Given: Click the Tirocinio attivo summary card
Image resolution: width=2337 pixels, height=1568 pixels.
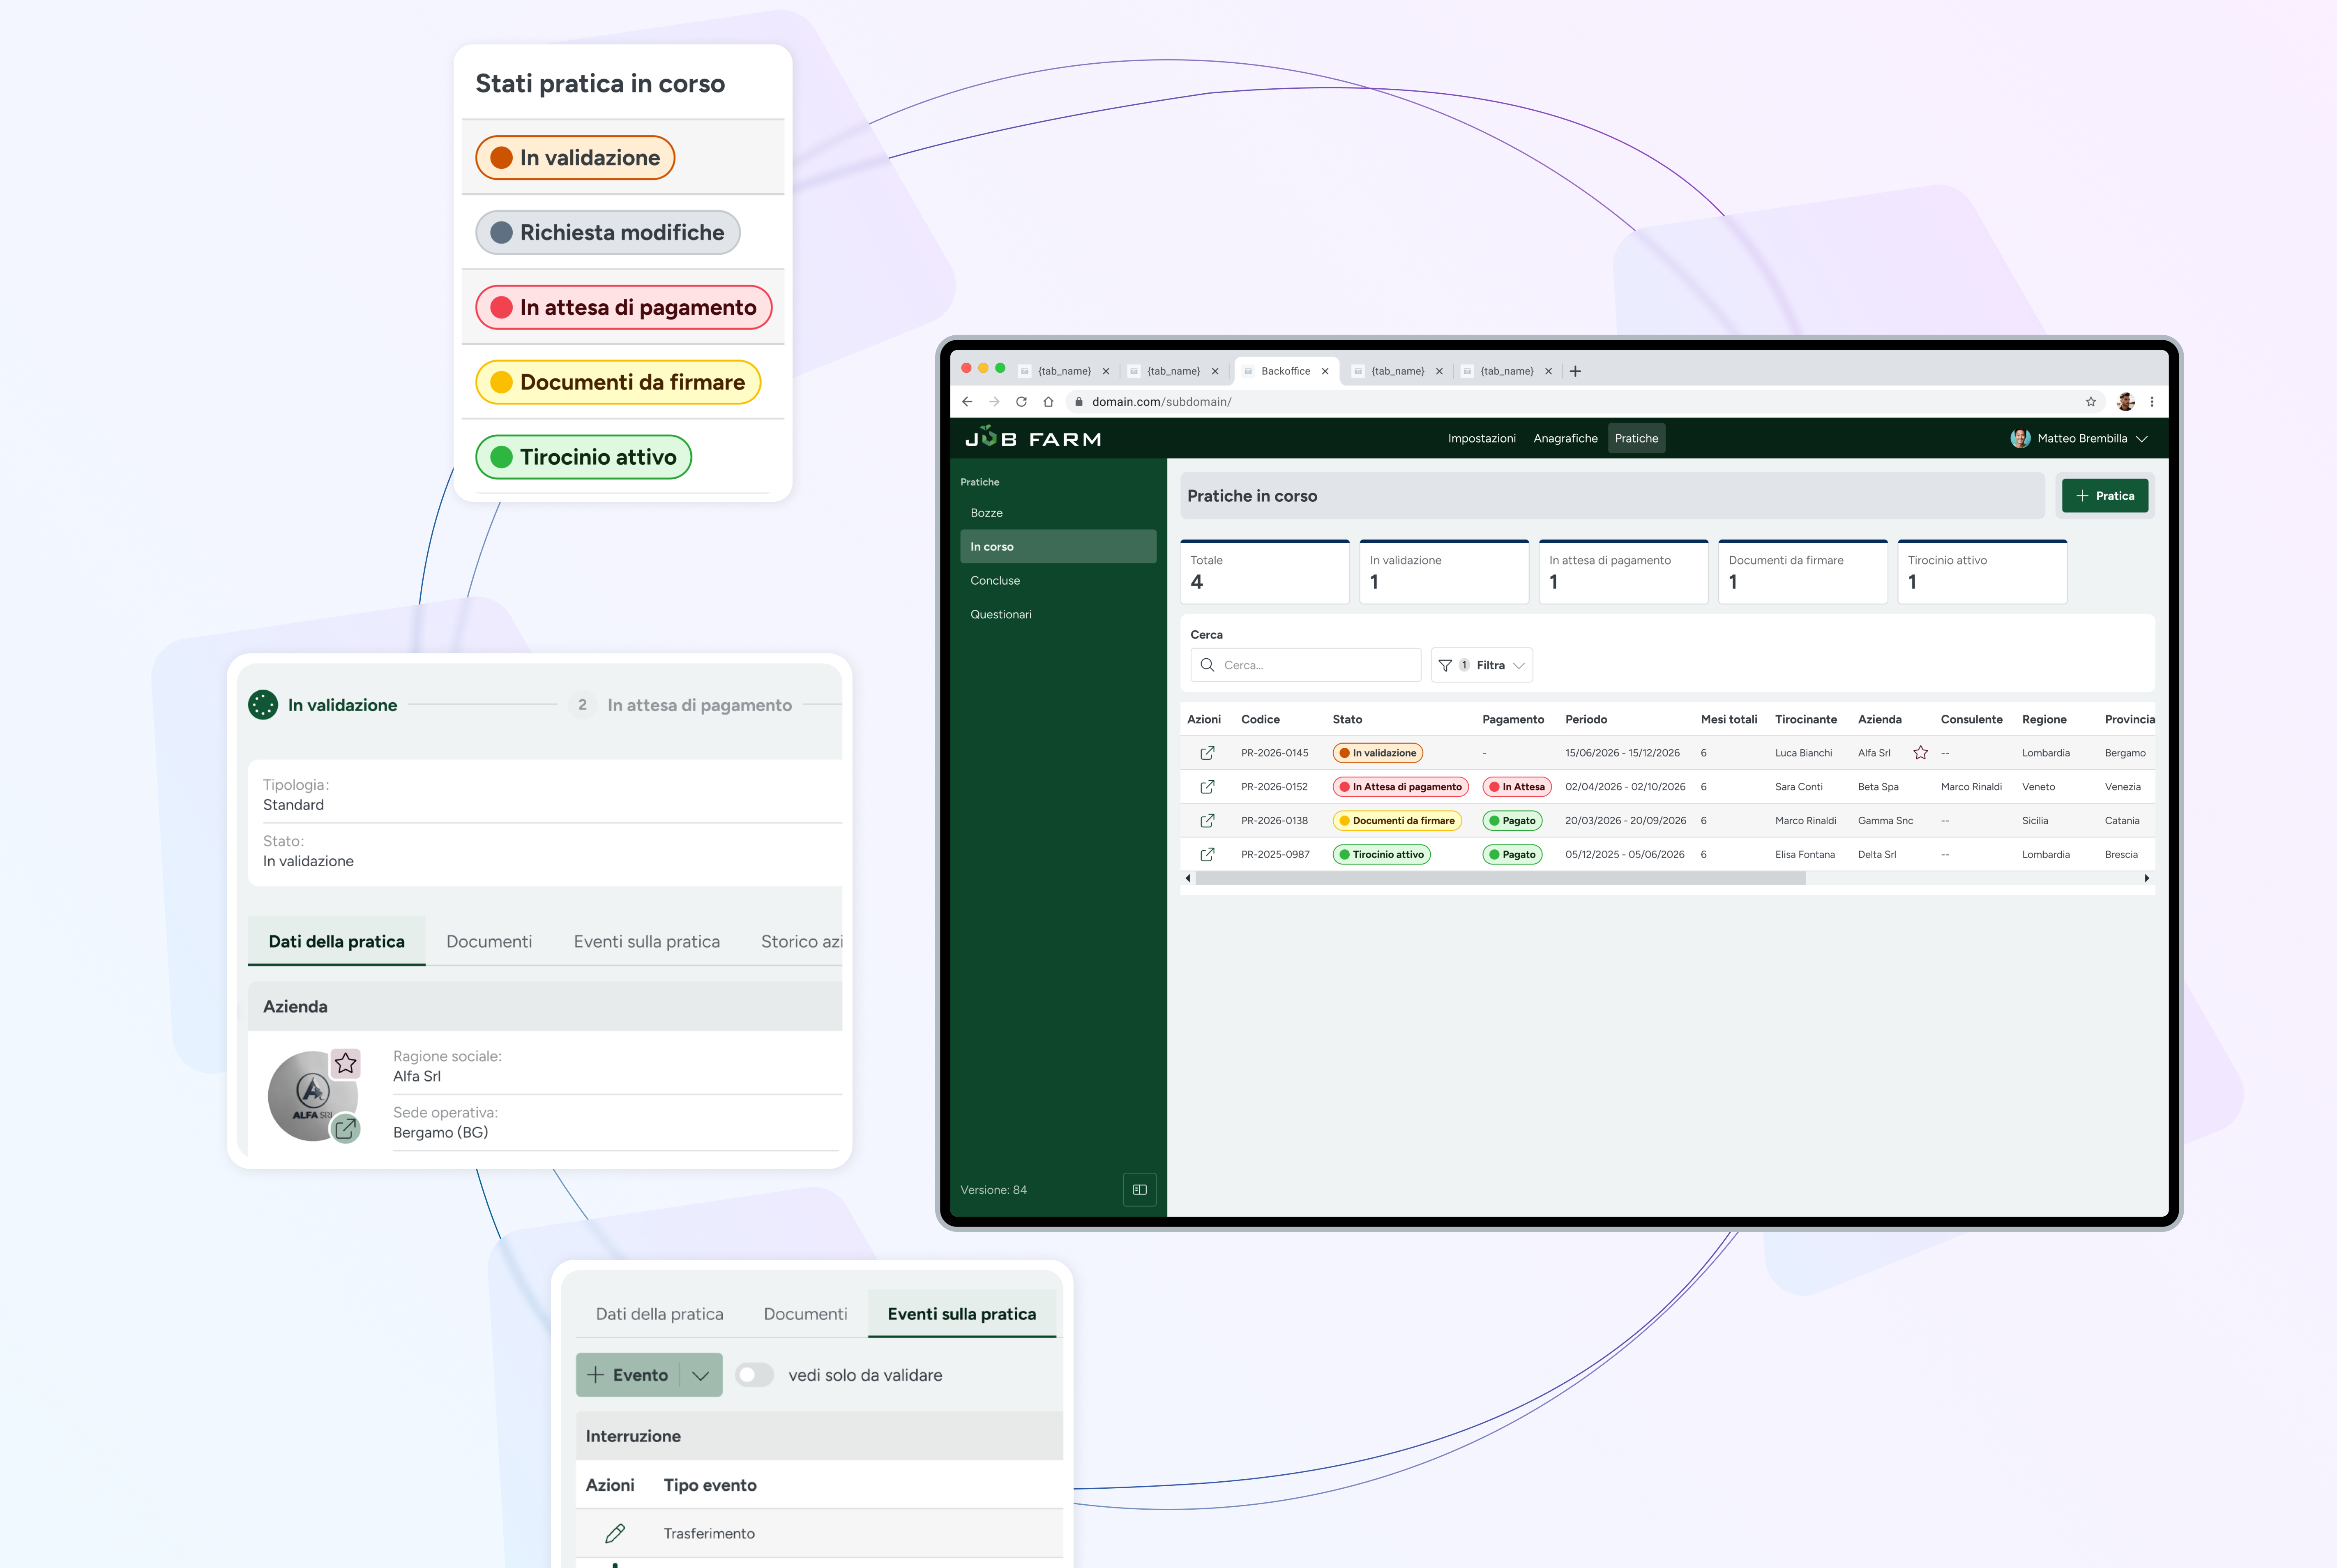Looking at the screenshot, I should tap(1982, 572).
